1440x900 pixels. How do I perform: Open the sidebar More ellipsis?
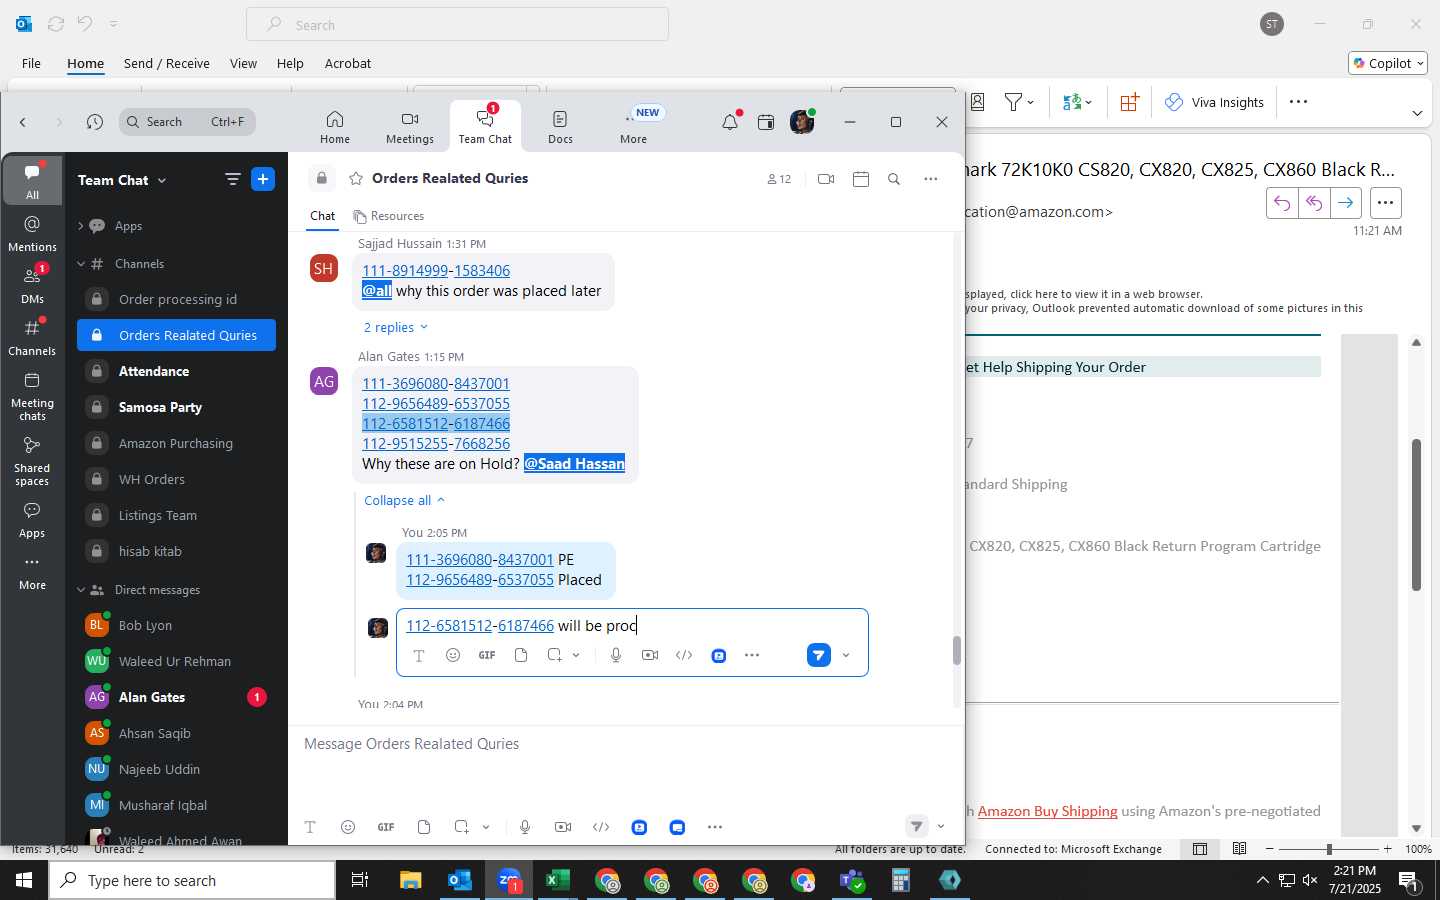tap(32, 572)
